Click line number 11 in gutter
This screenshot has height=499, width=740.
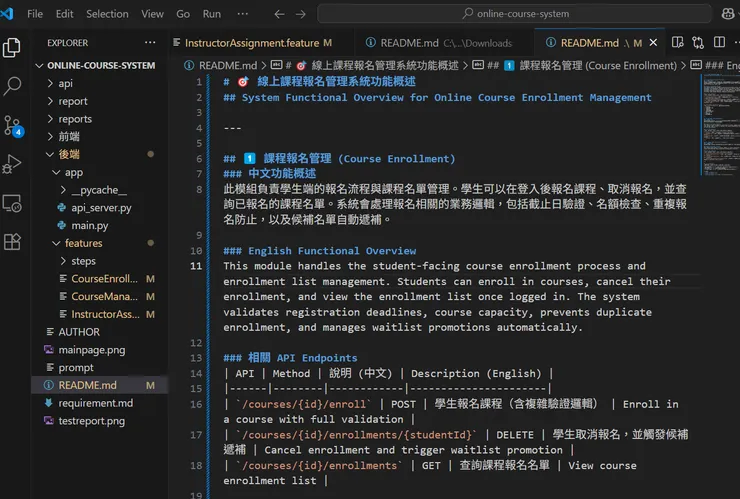(196, 266)
